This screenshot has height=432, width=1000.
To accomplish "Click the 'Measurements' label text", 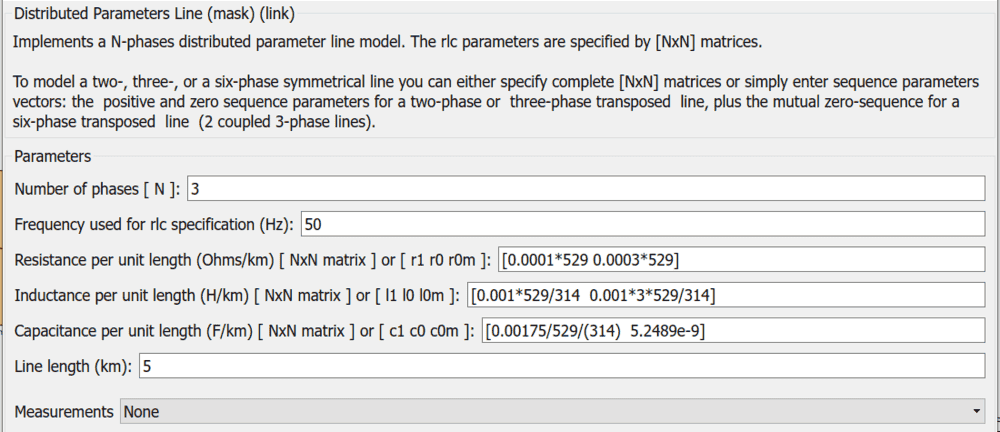I will tap(64, 411).
